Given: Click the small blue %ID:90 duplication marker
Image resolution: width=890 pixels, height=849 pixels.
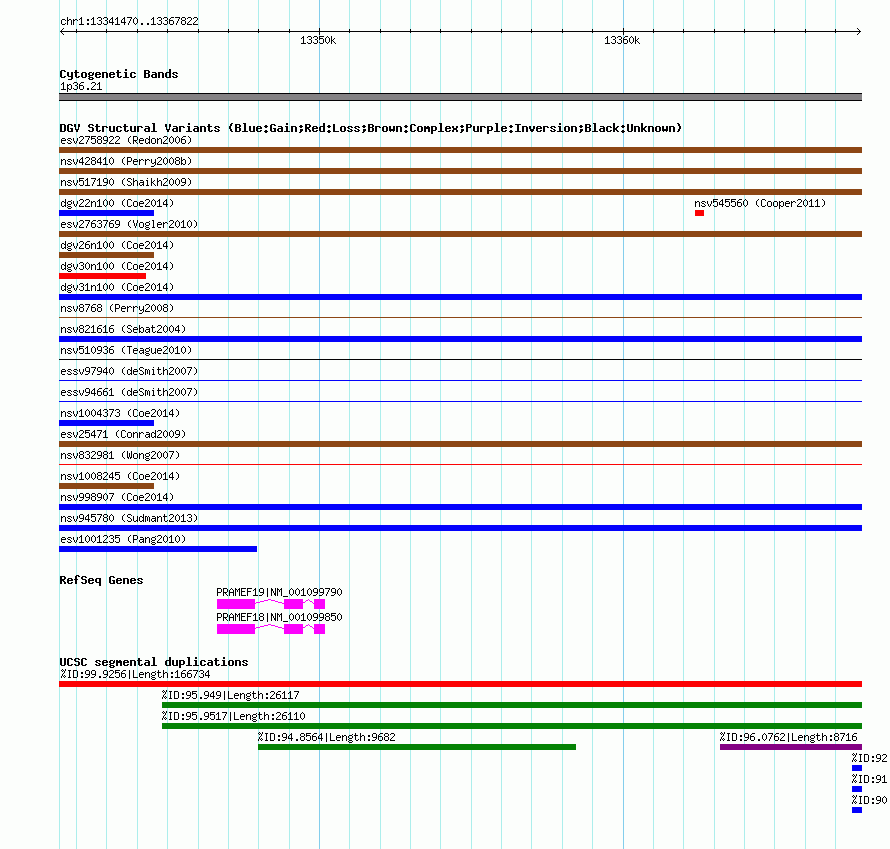Looking at the screenshot, I should tap(857, 810).
